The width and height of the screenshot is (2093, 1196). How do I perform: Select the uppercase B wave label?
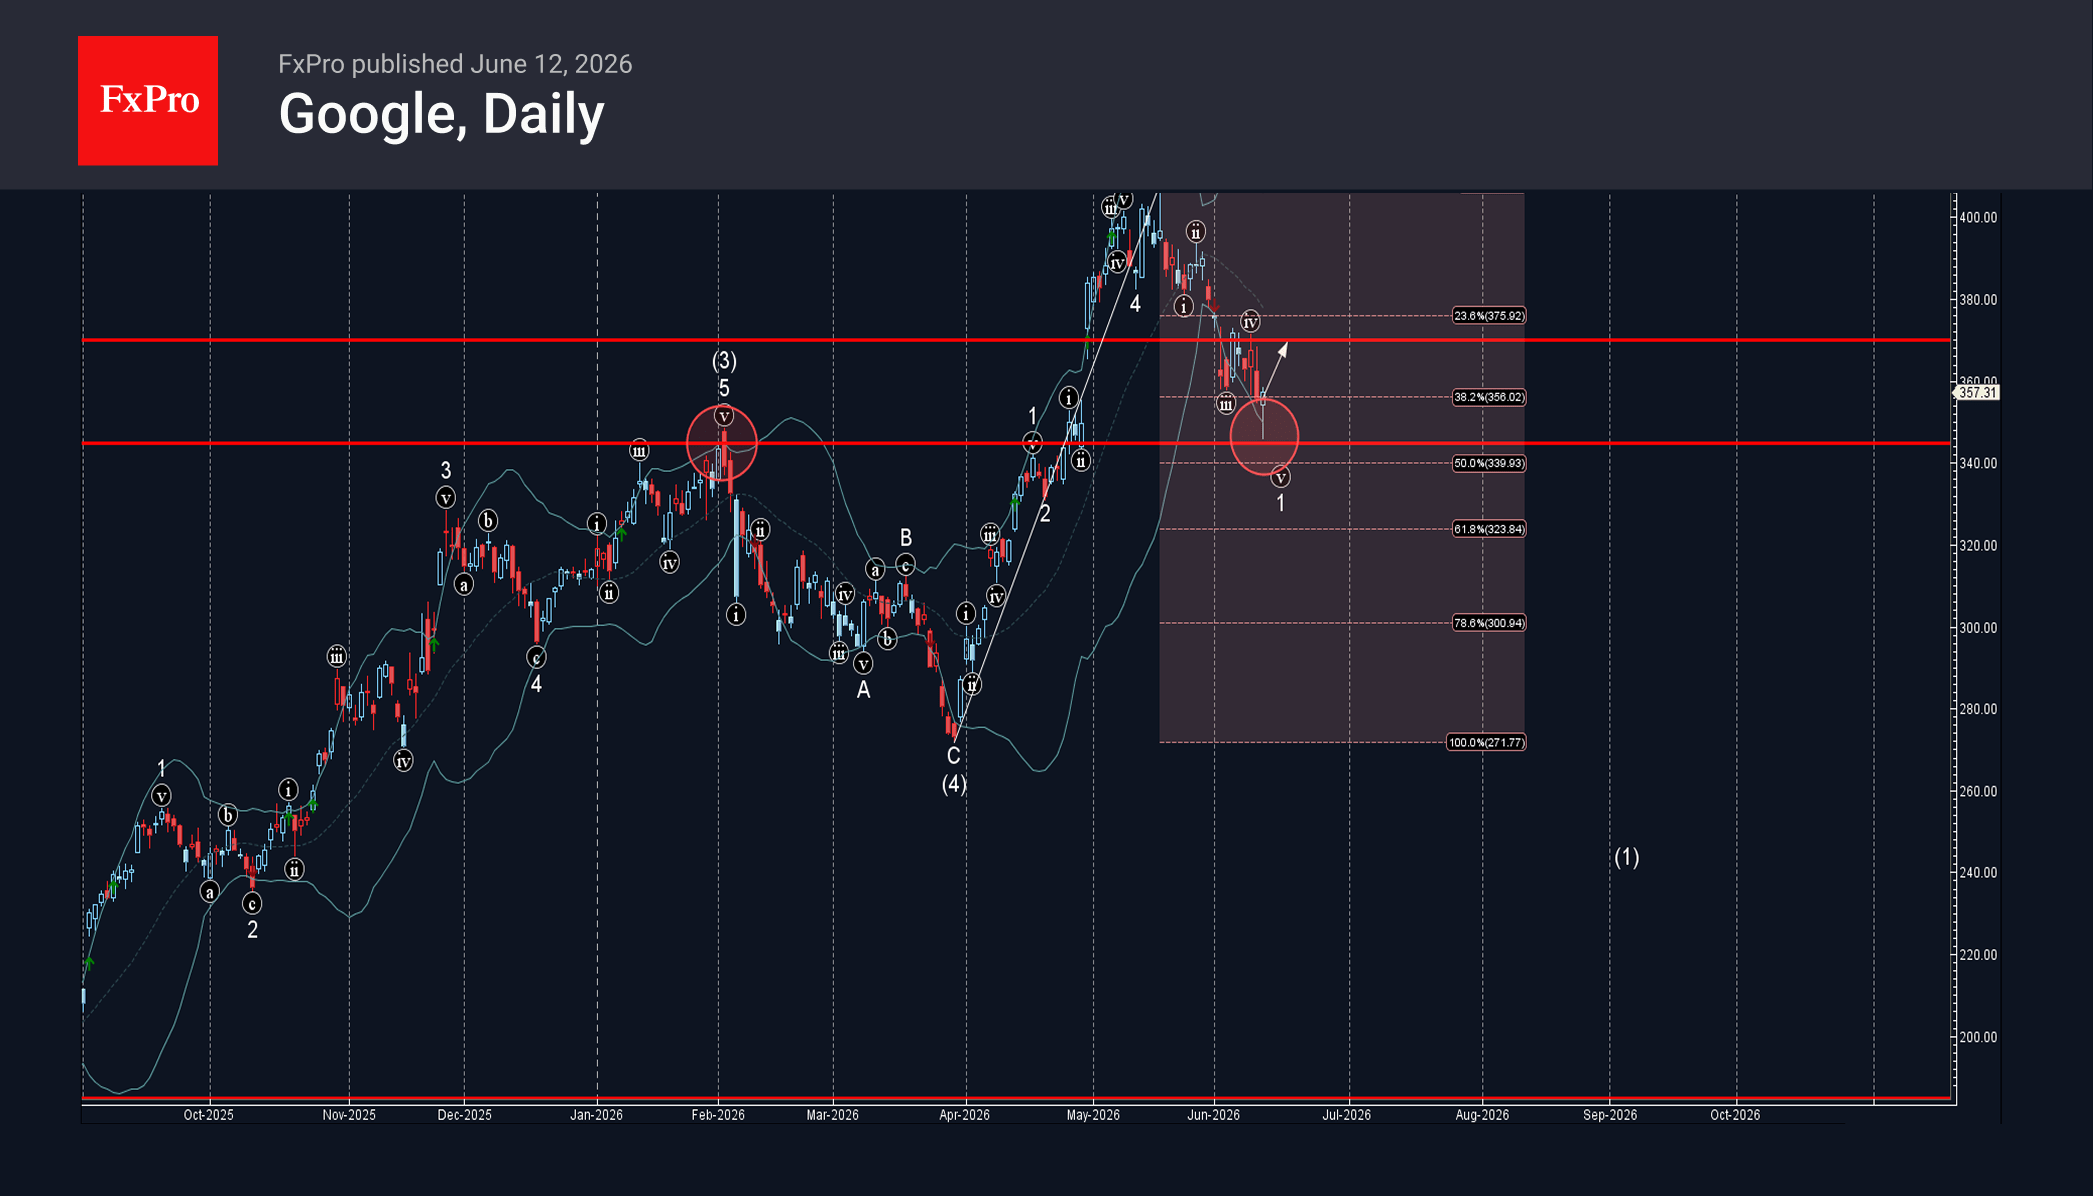pyautogui.click(x=905, y=538)
